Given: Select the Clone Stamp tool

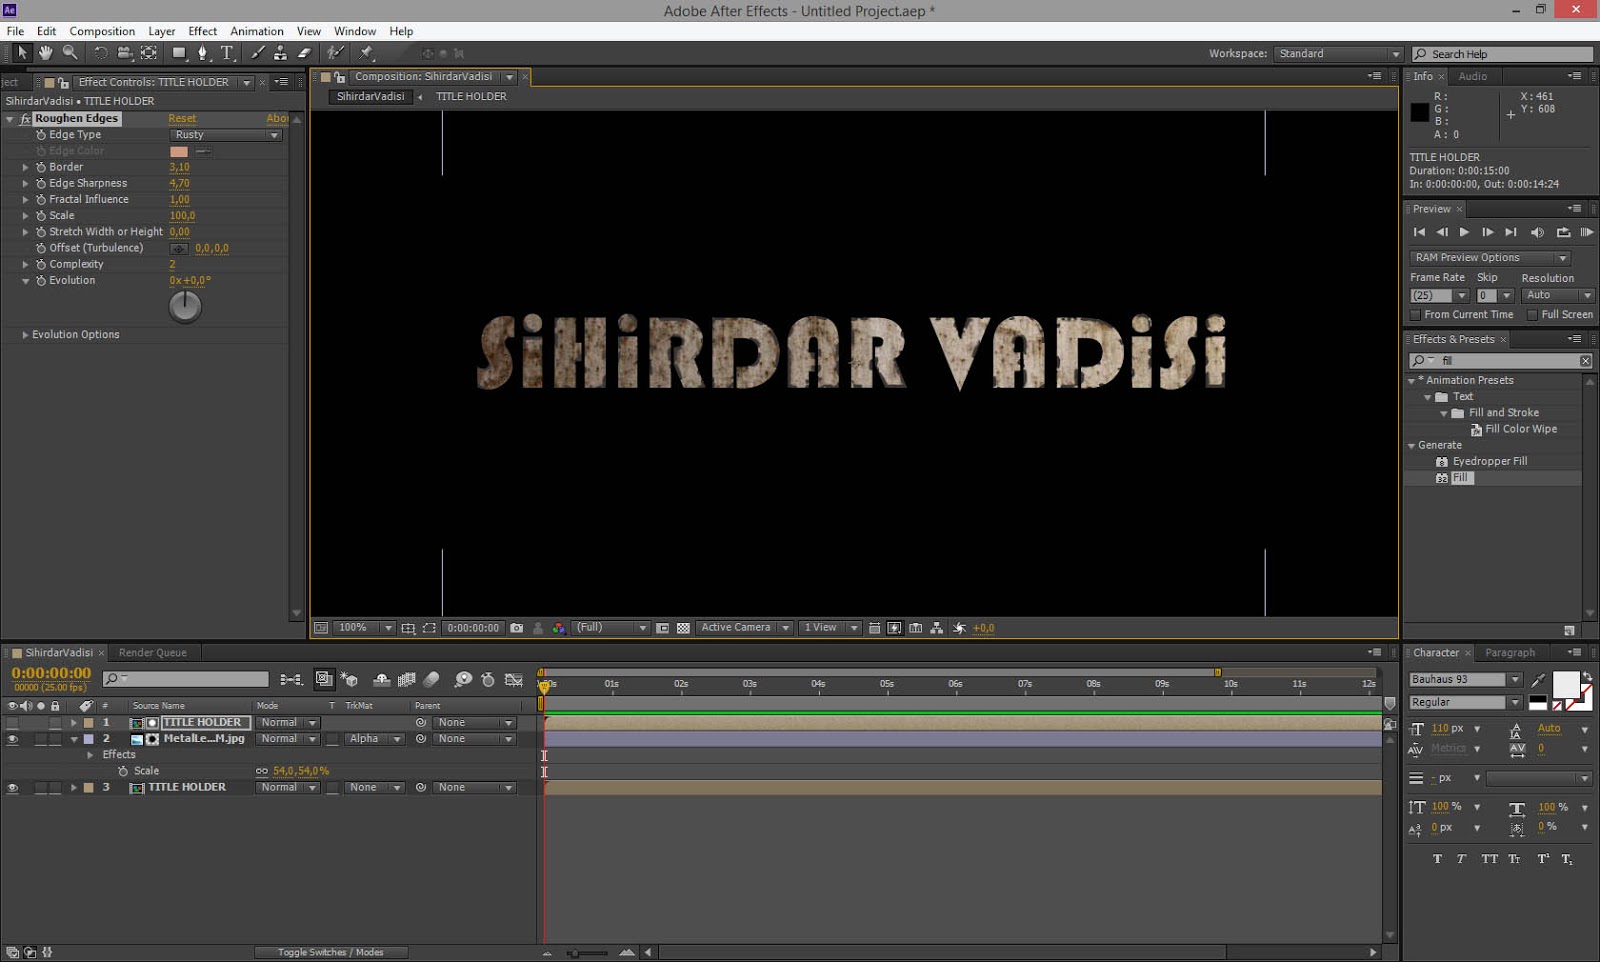Looking at the screenshot, I should coord(281,53).
